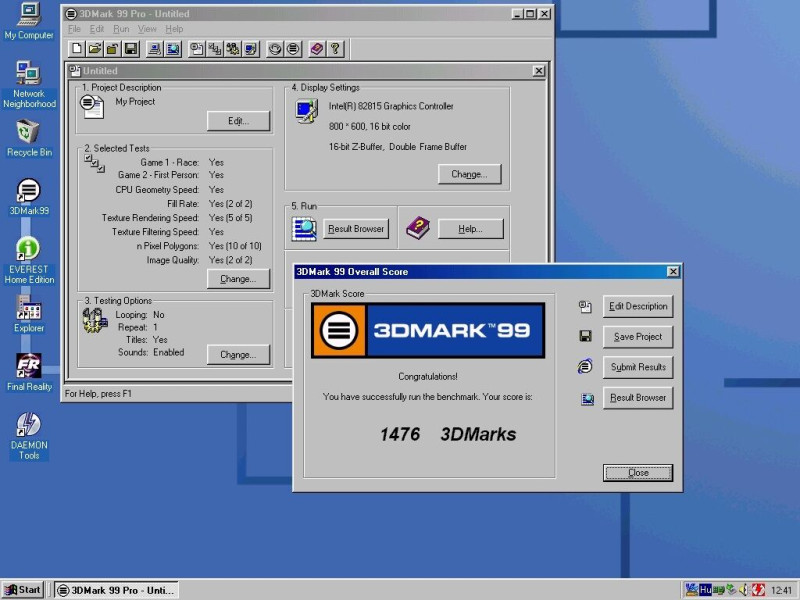Click the Save Project button

coord(638,337)
